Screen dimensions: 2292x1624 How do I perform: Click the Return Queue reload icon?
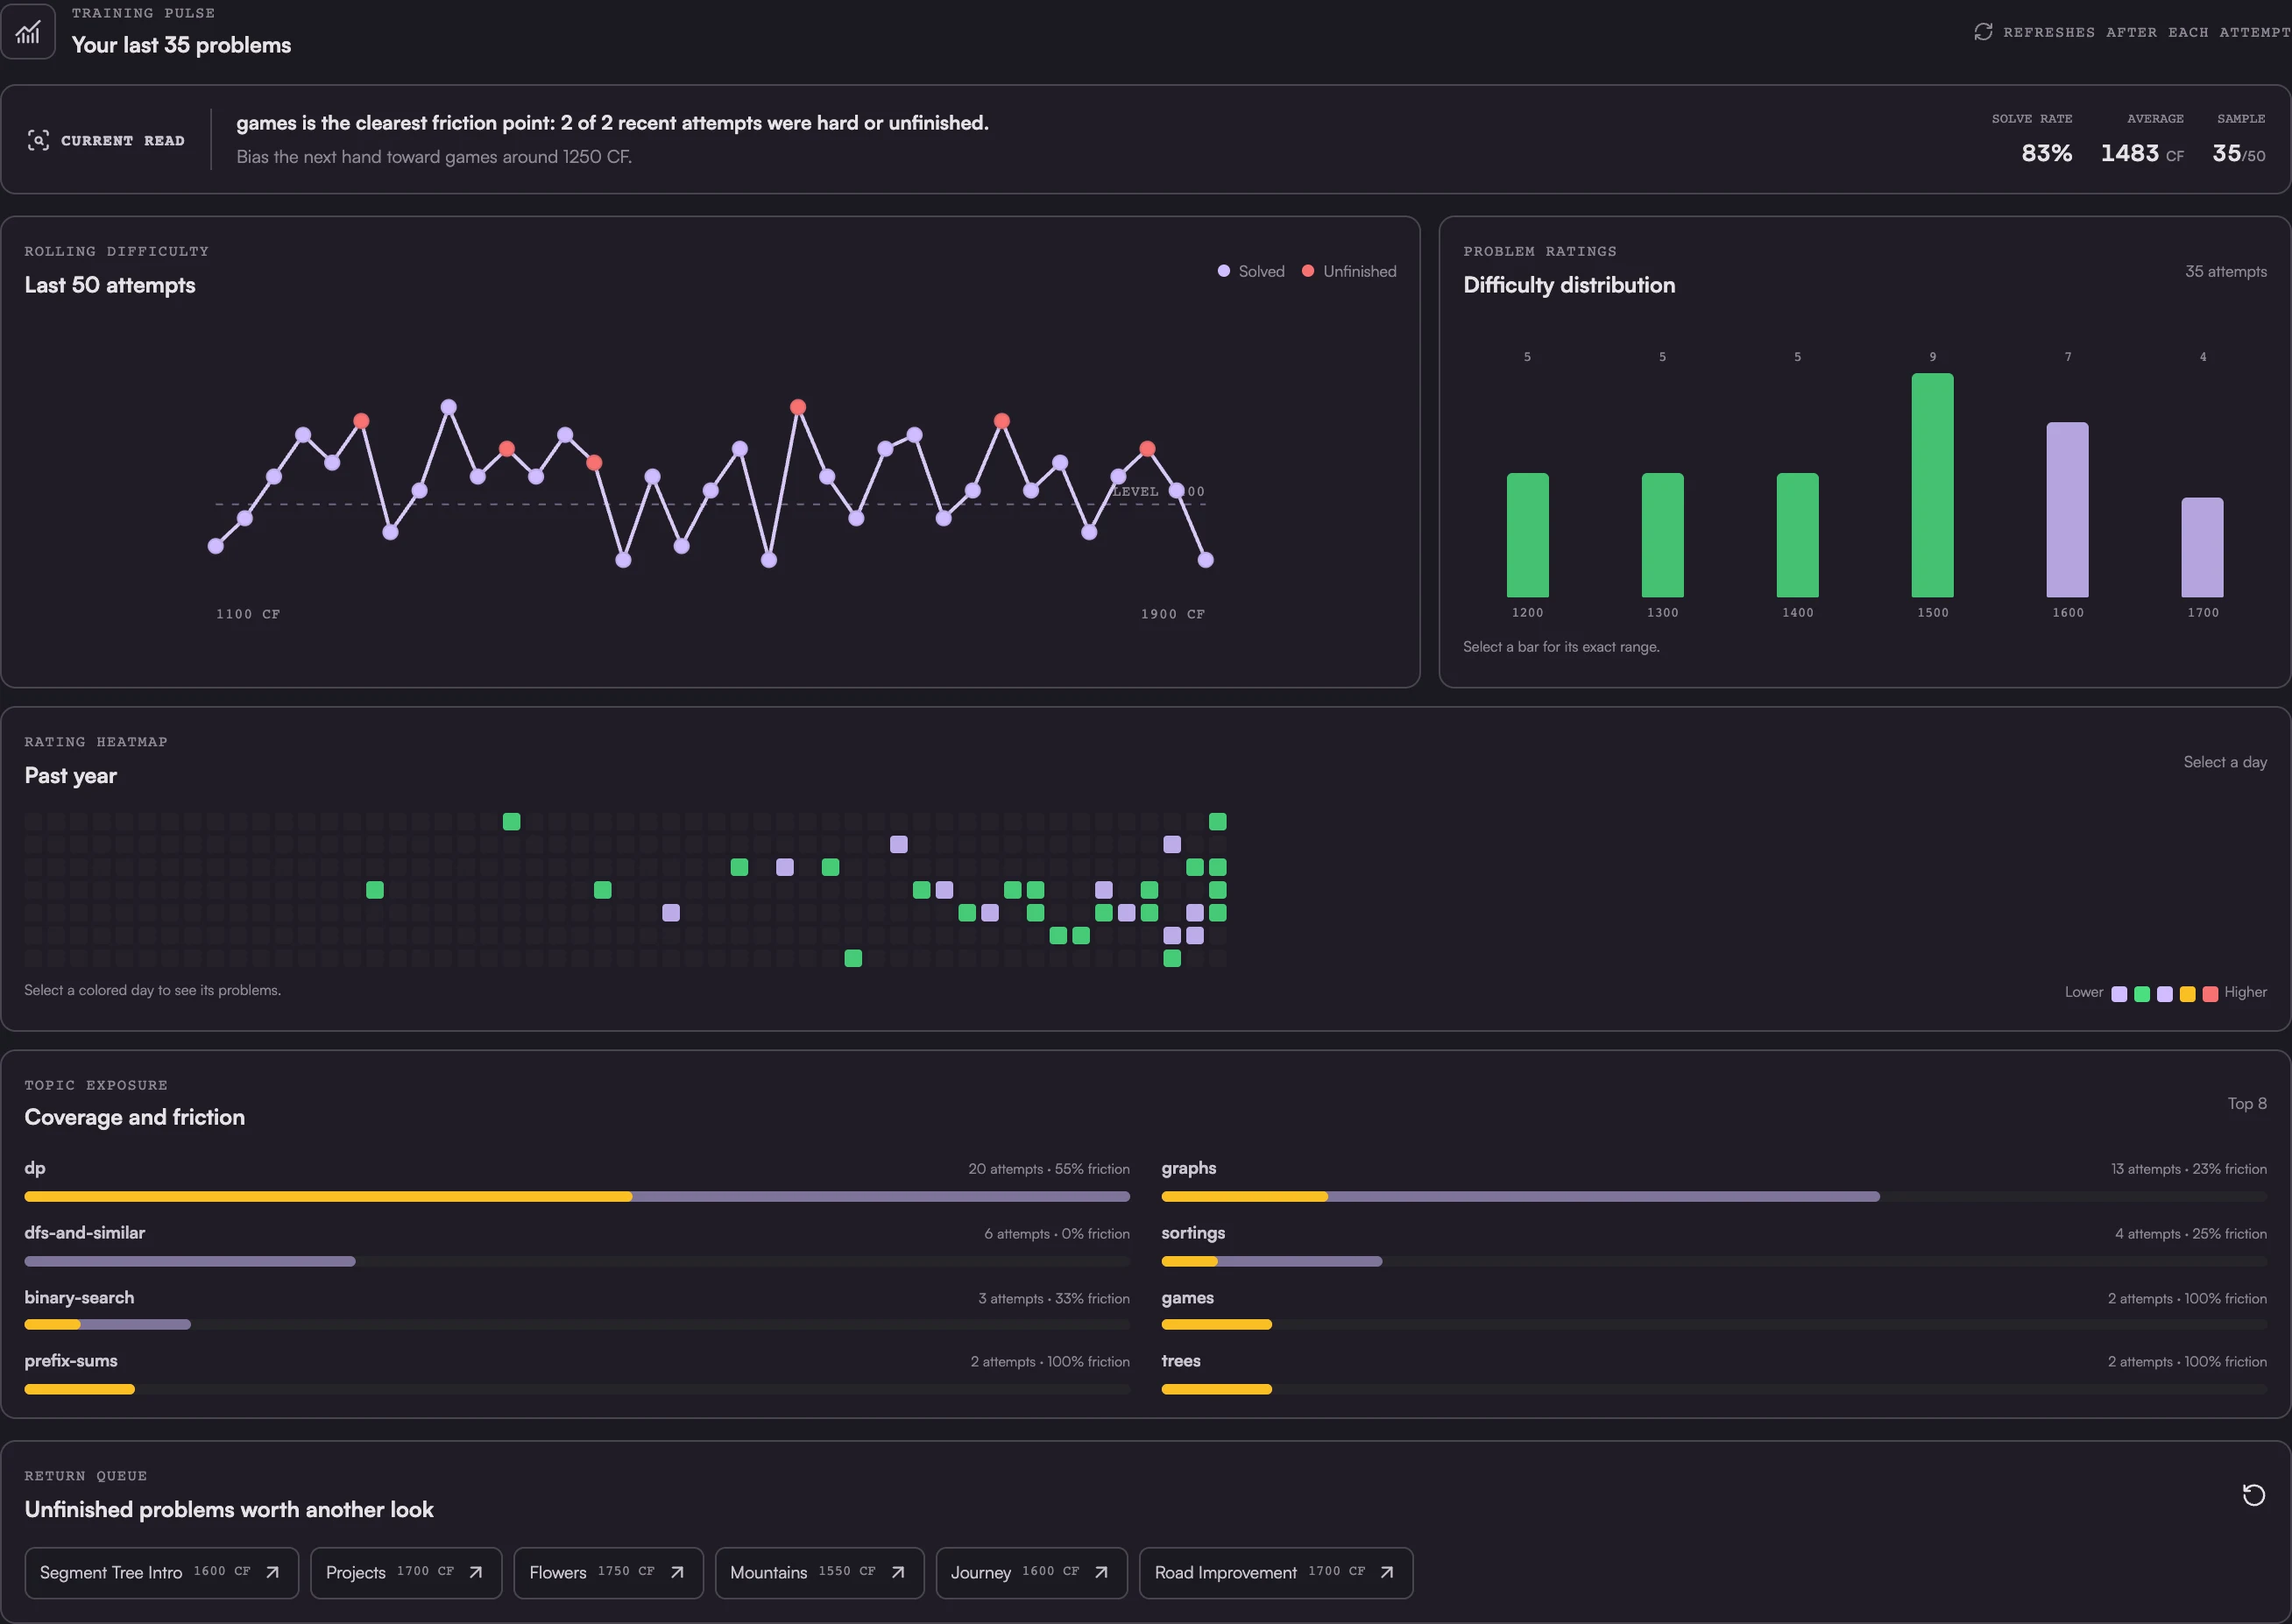click(2253, 1495)
